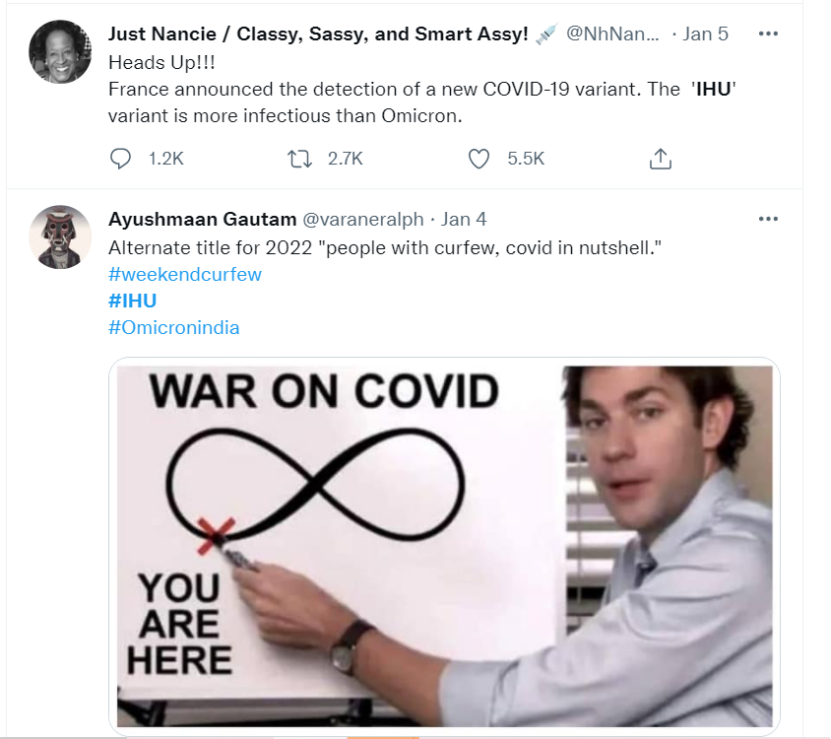Open Just Nancie's profile picture
The height and width of the screenshot is (739, 831).
60,52
